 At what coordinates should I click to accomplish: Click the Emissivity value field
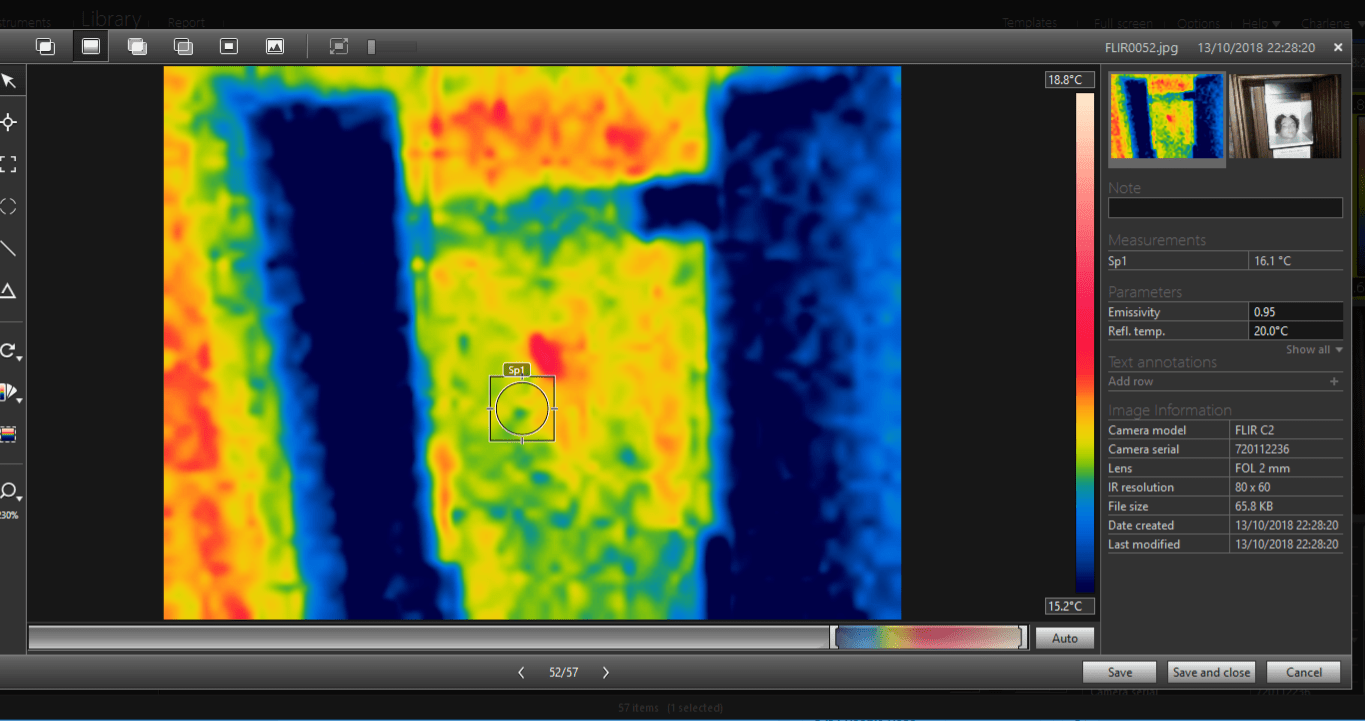click(1295, 312)
